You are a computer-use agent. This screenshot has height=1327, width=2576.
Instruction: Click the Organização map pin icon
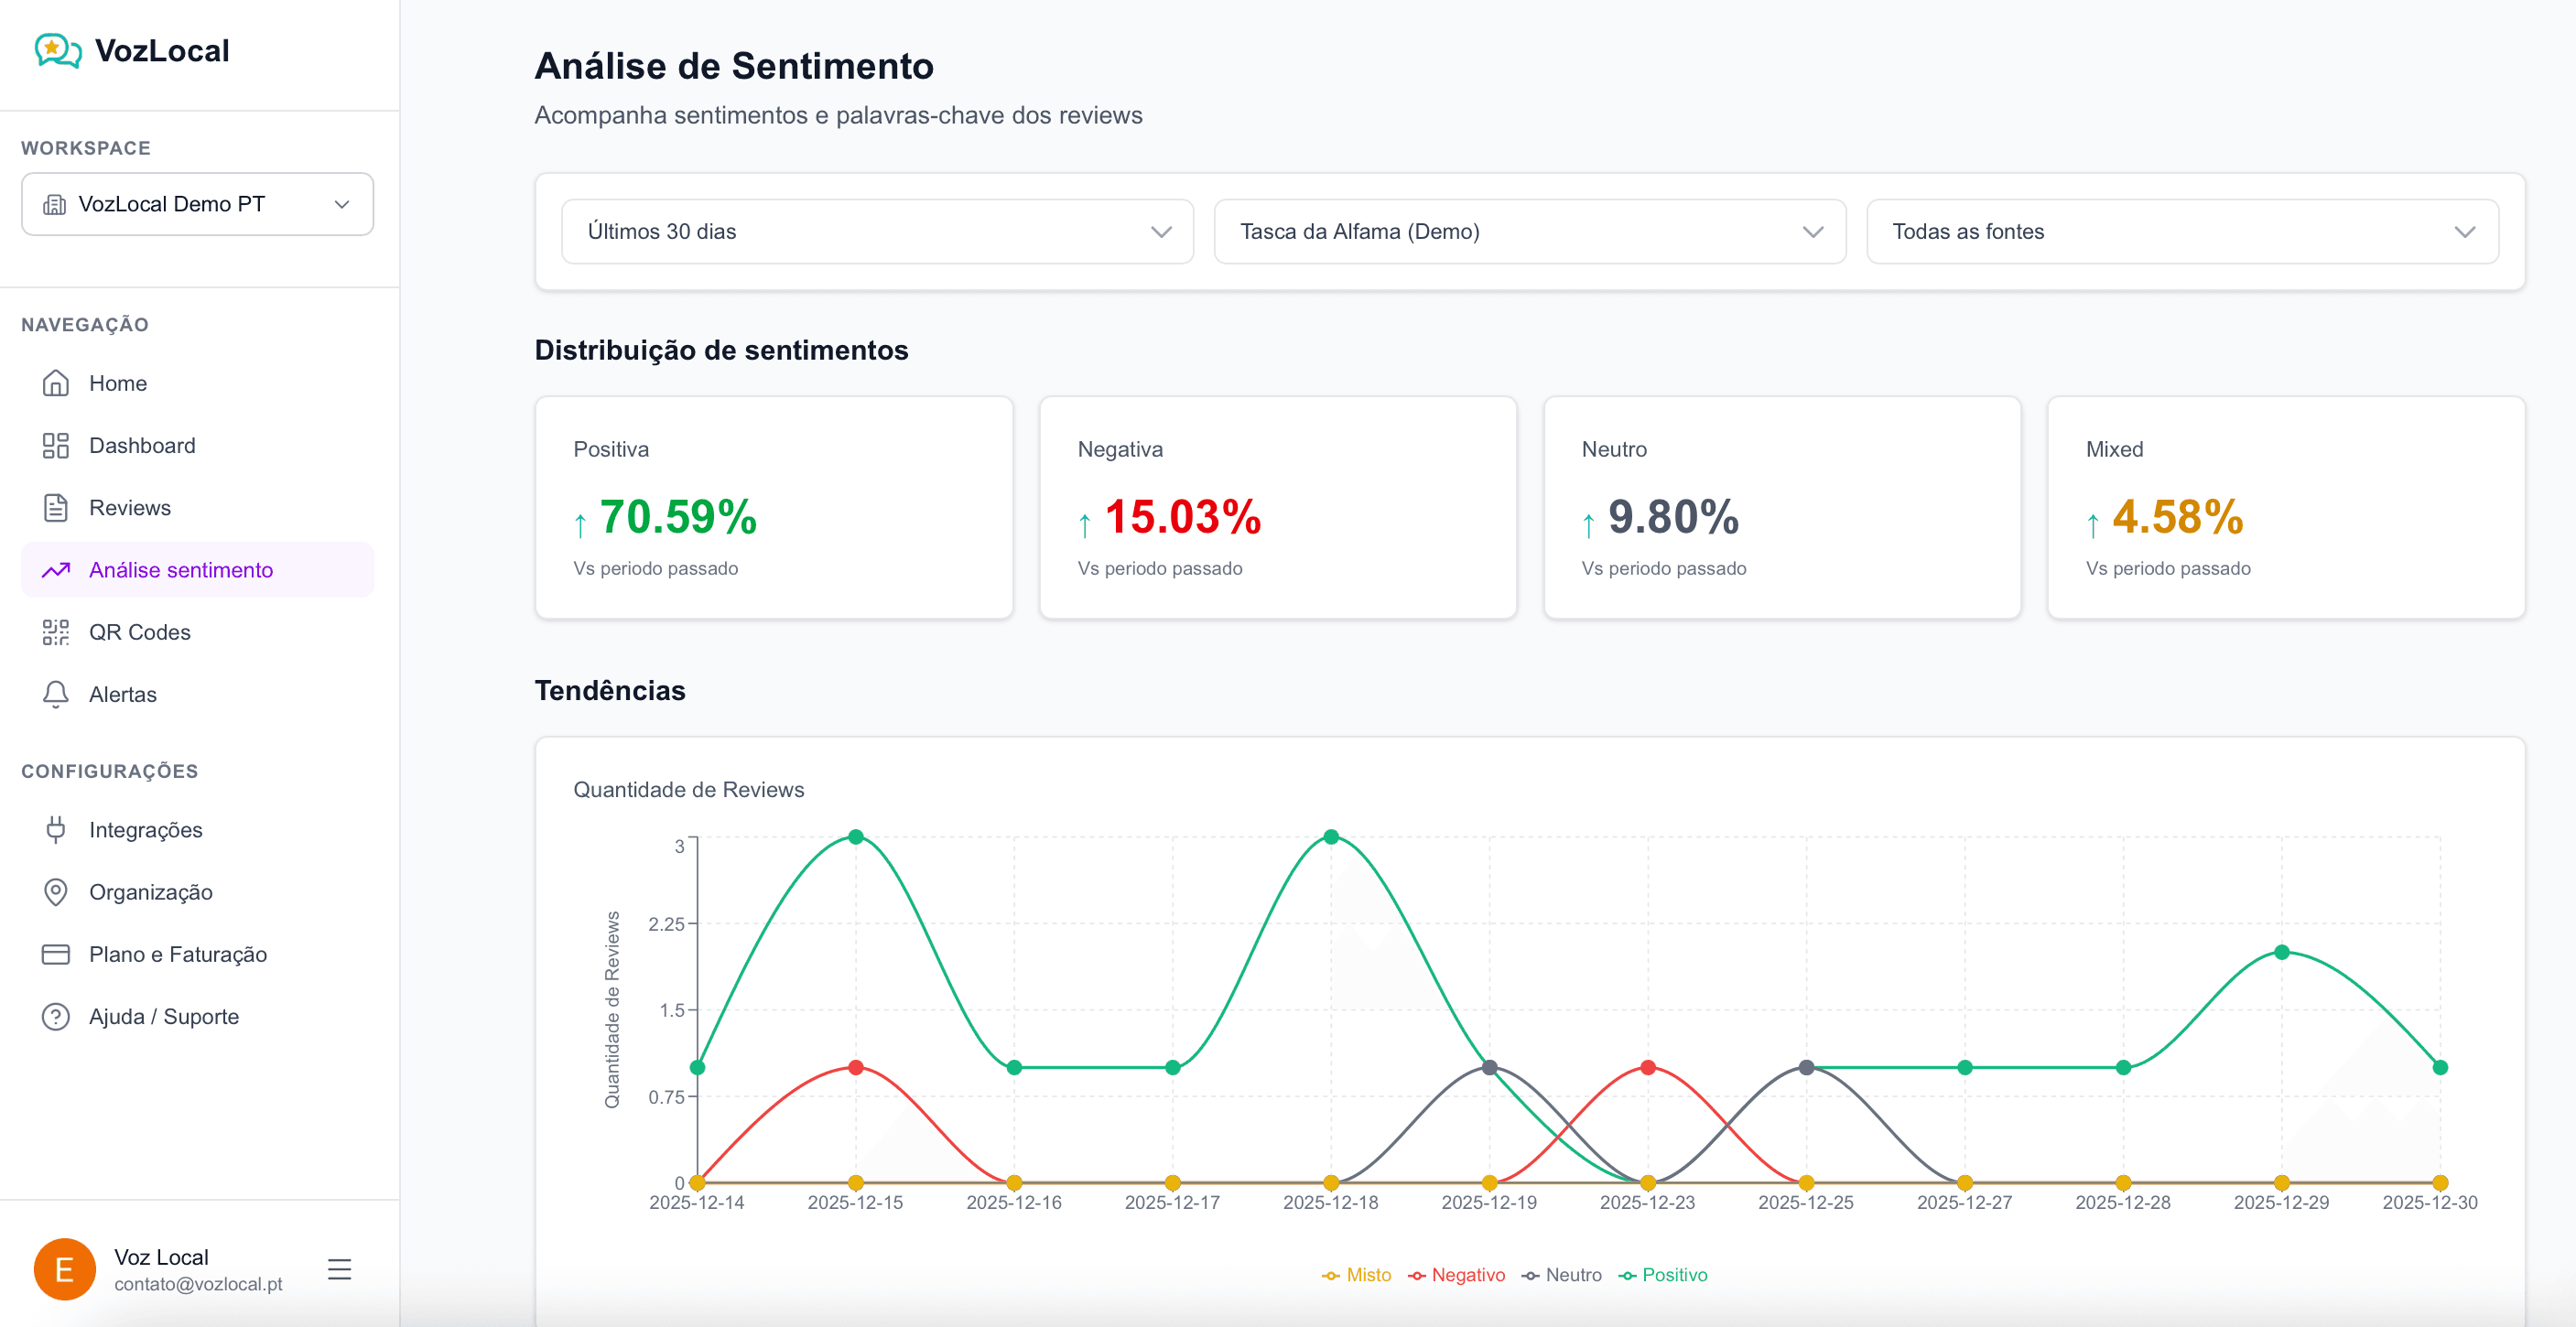[x=56, y=891]
